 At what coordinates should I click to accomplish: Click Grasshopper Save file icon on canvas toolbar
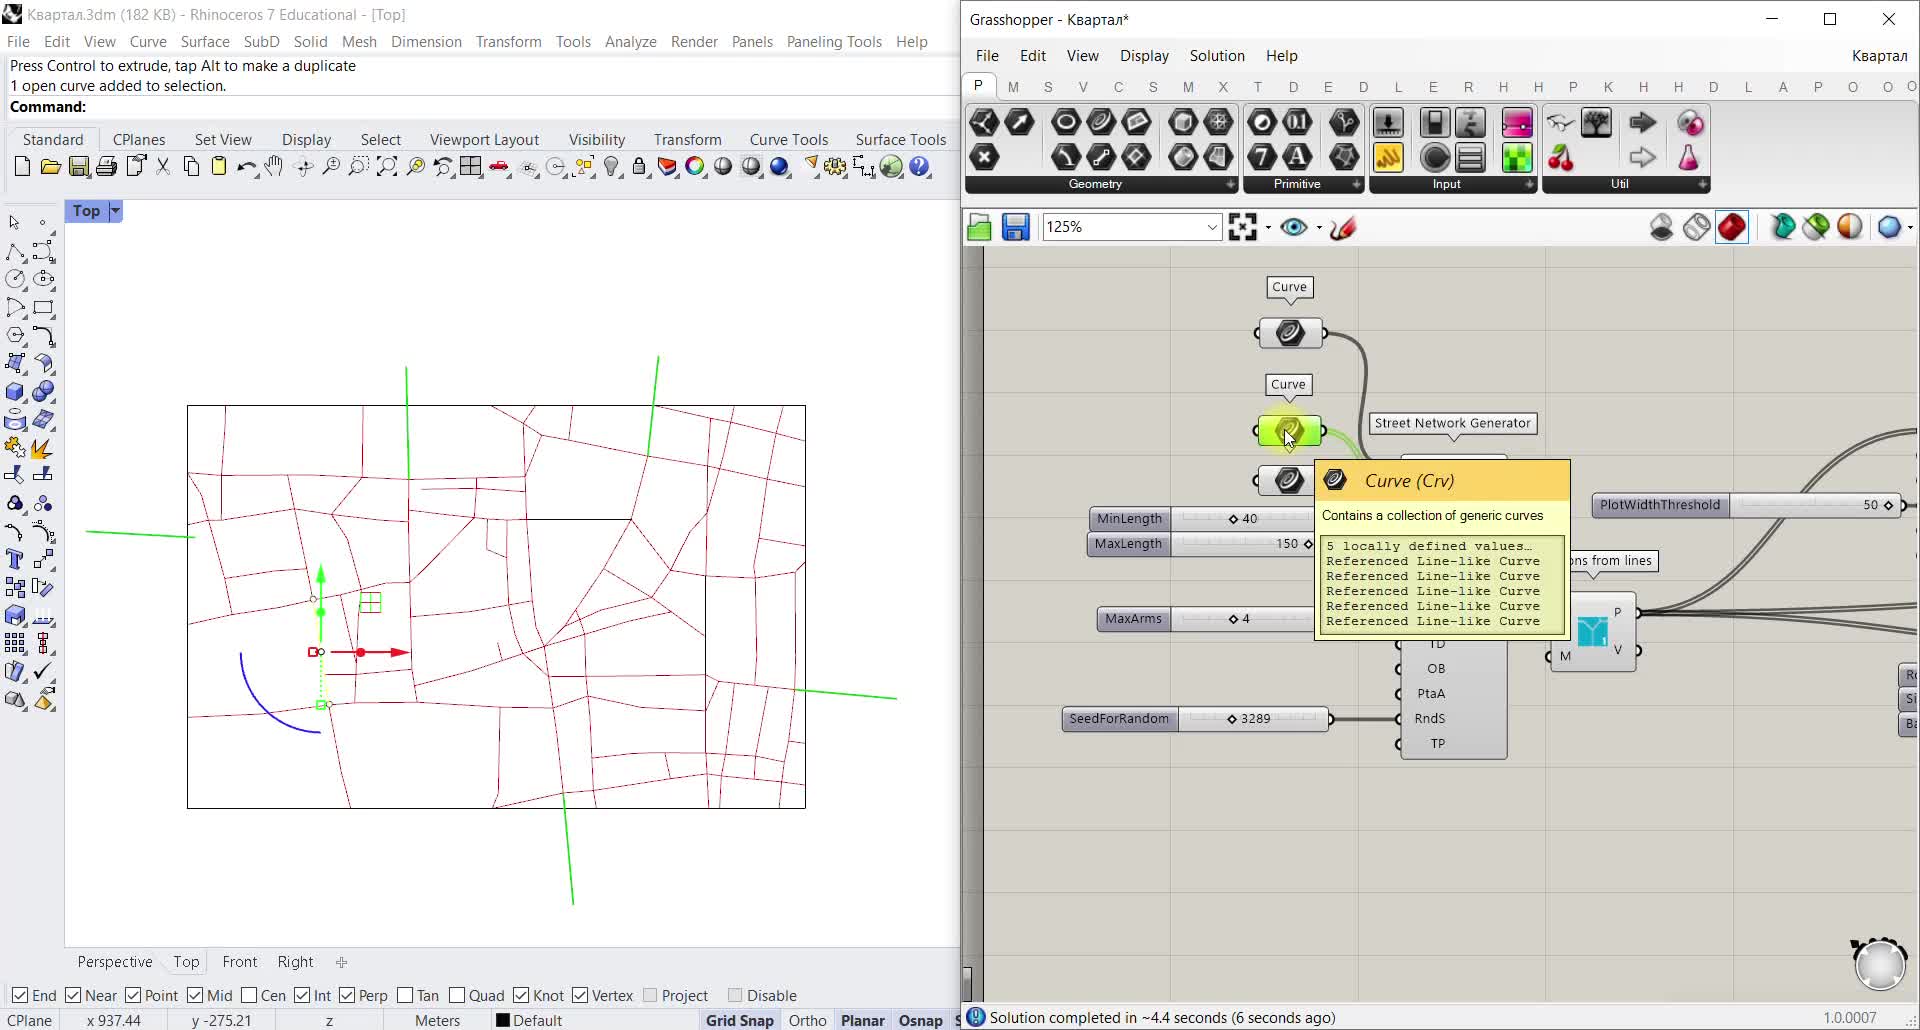click(x=1015, y=228)
